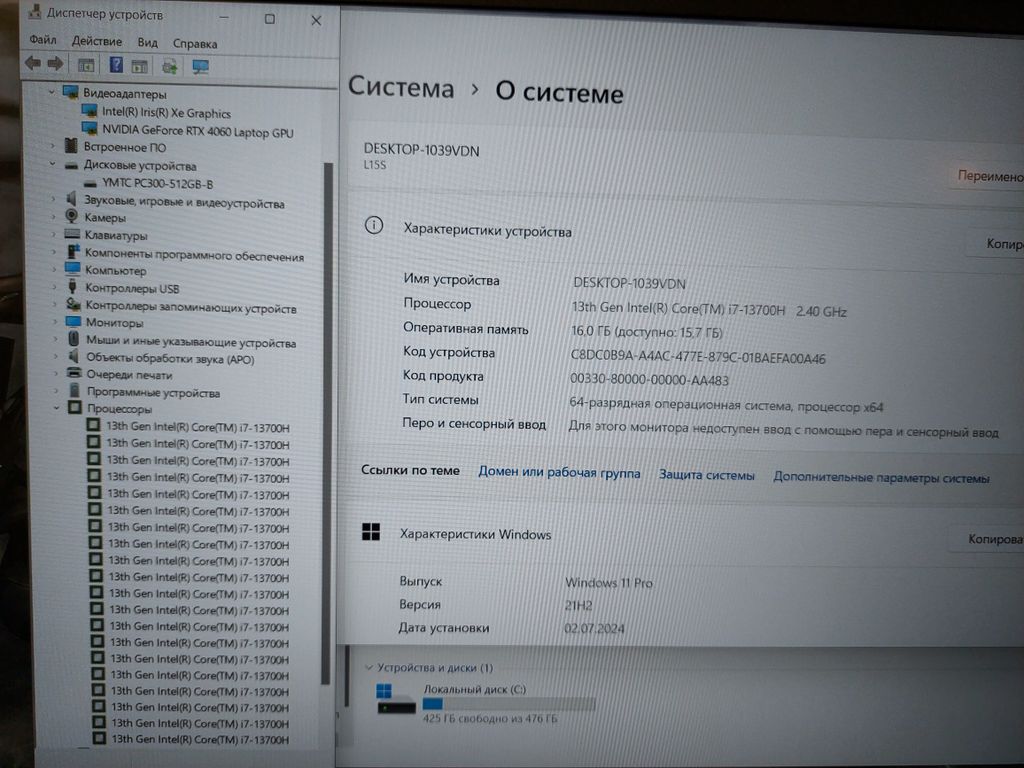Collapse the Процессоры category
1024x768 pixels.
(56, 408)
